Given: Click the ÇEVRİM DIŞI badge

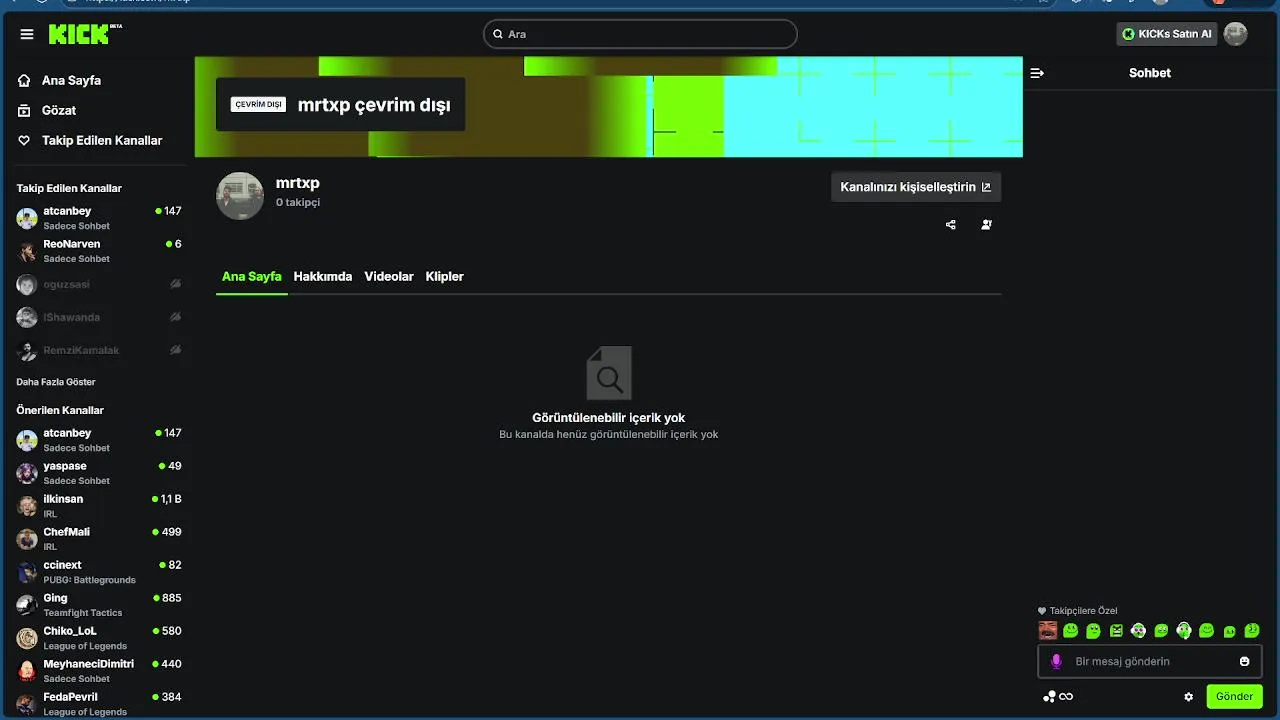Looking at the screenshot, I should coord(258,105).
